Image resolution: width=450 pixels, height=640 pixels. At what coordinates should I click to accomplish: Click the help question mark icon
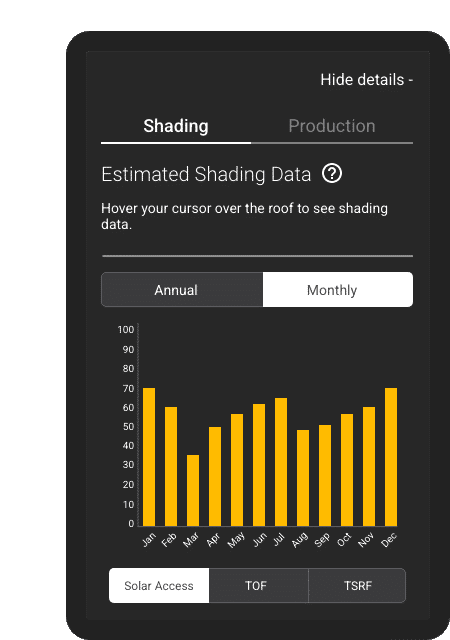(332, 174)
